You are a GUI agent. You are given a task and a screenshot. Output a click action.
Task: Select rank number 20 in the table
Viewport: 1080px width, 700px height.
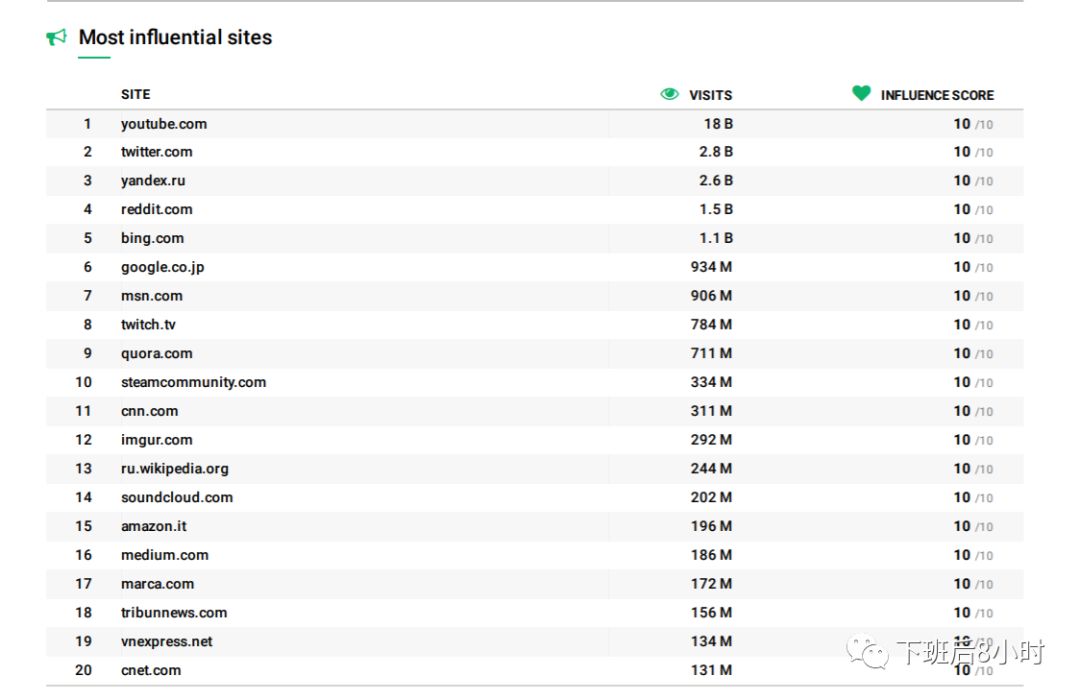point(83,670)
